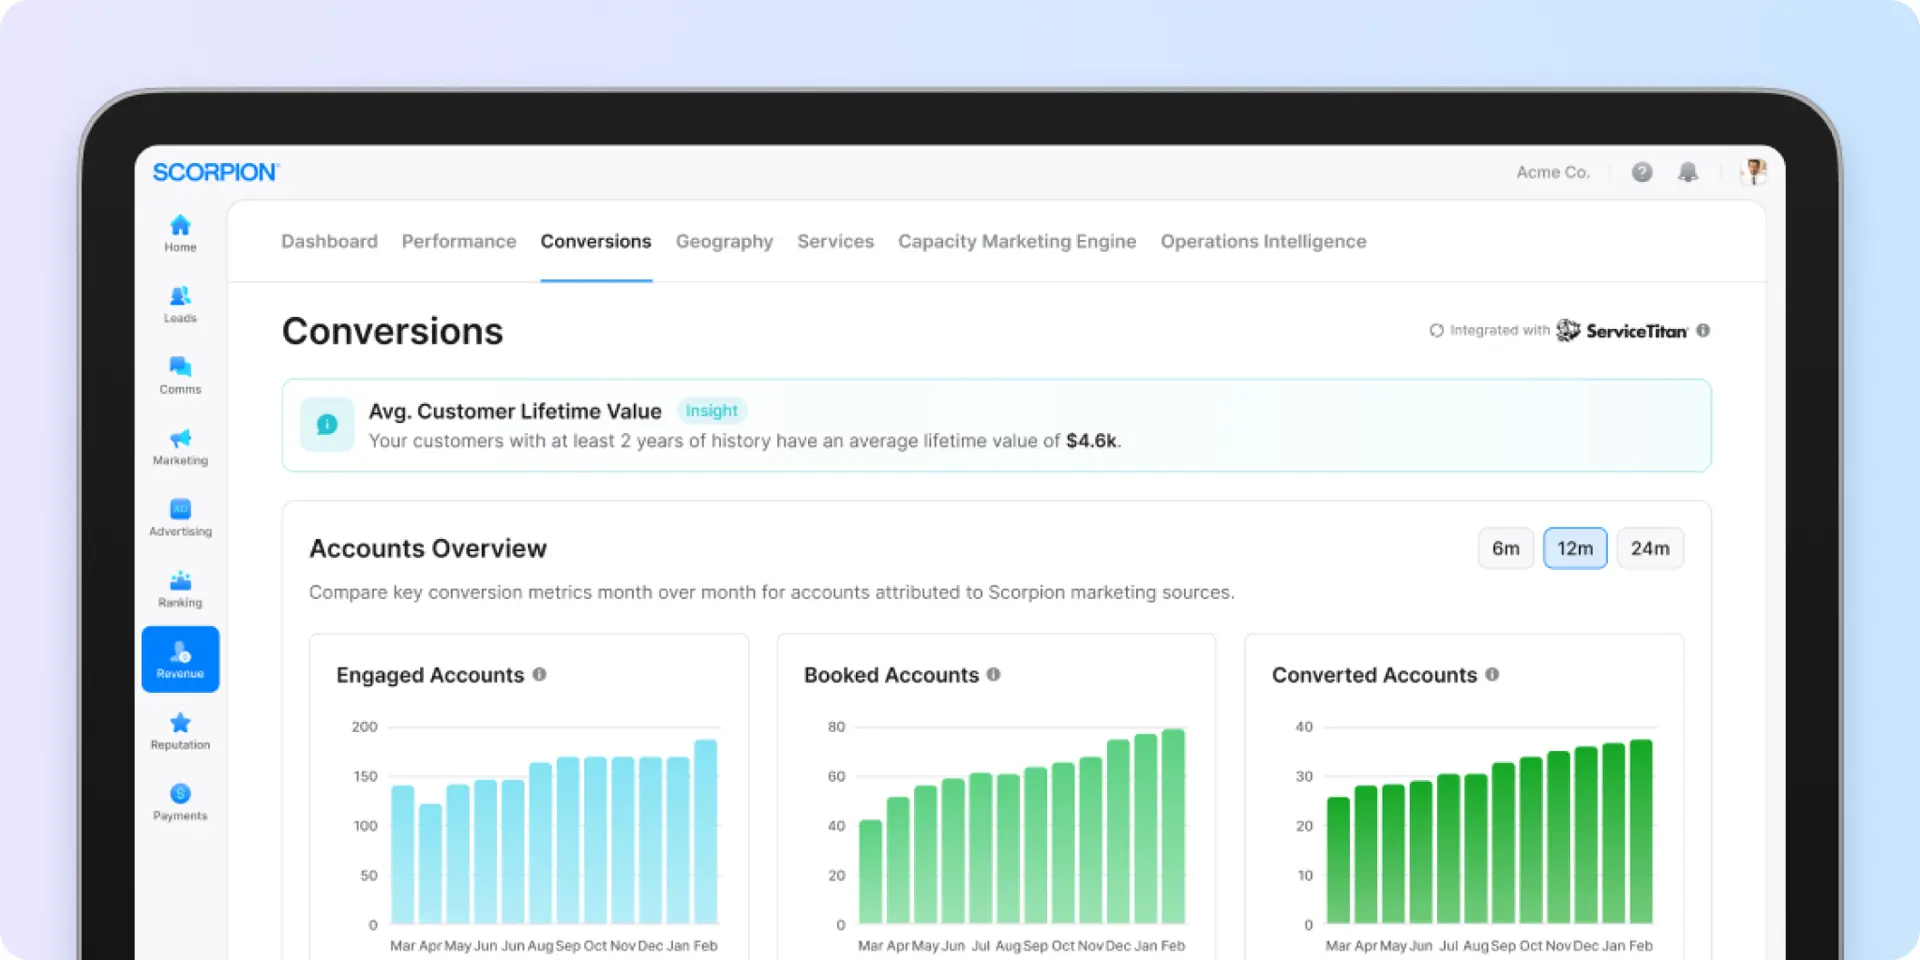Click the Reputation star icon

pos(180,730)
